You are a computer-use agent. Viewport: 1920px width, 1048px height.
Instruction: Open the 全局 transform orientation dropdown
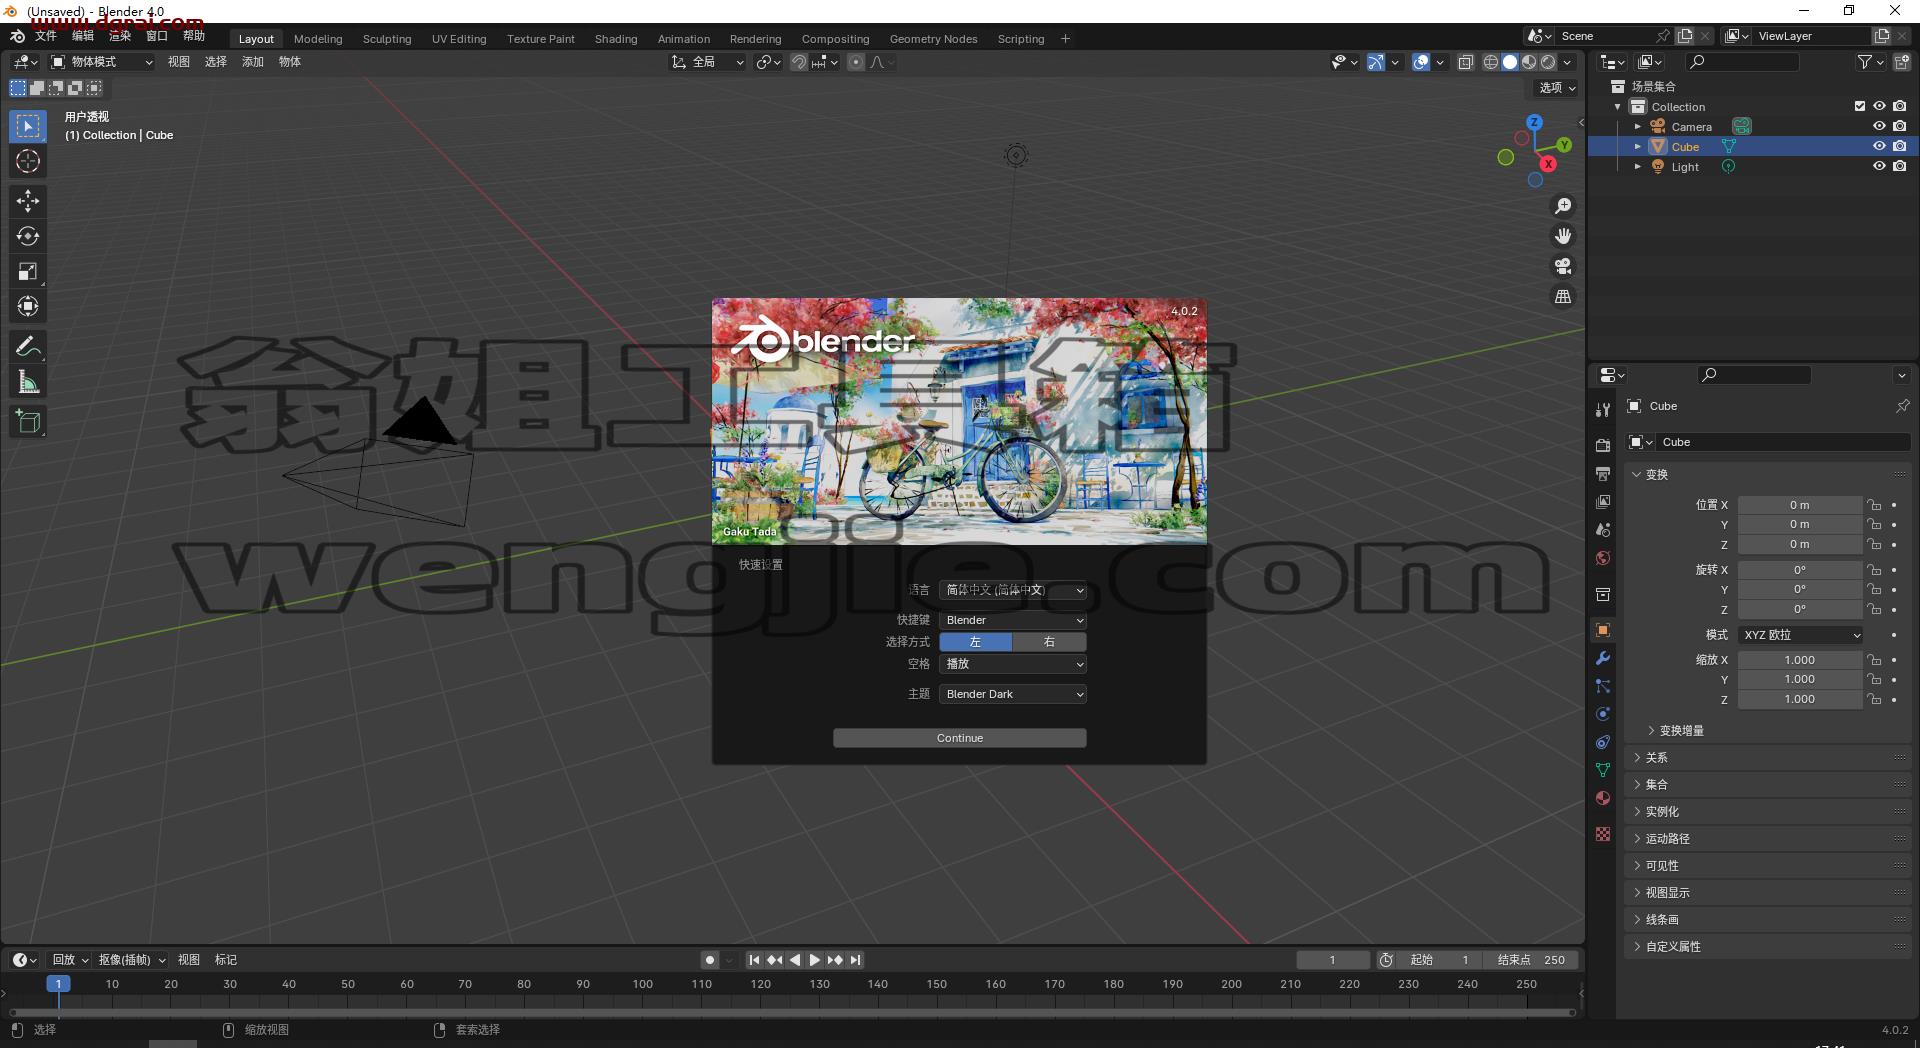click(x=708, y=62)
